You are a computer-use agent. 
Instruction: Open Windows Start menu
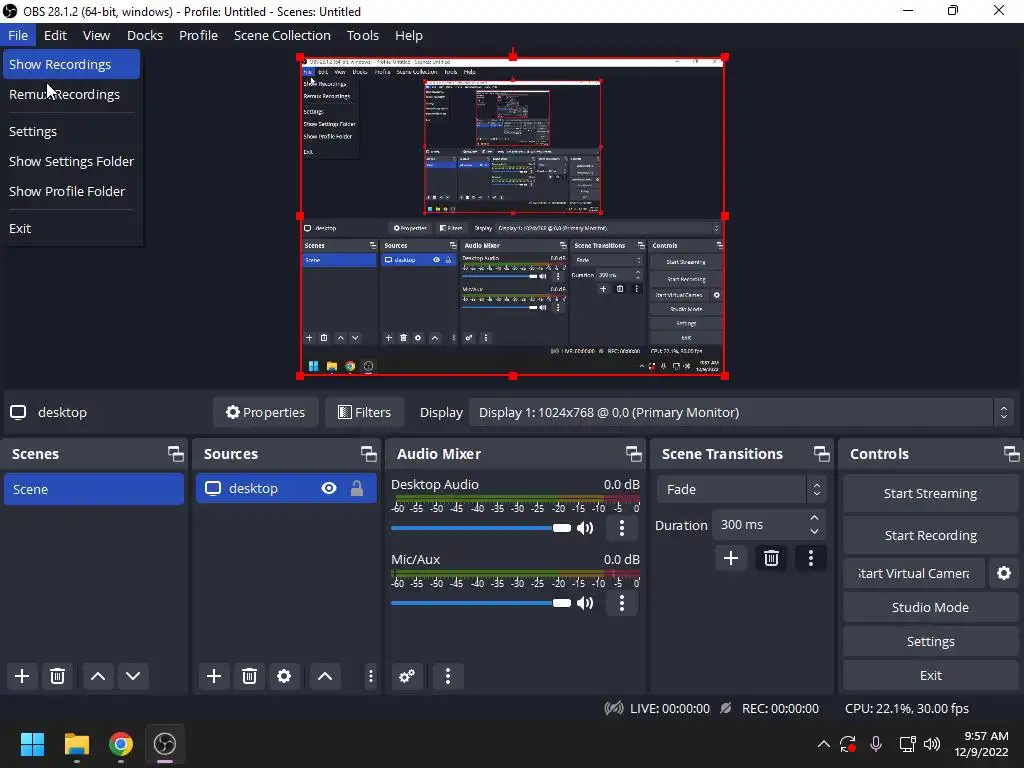coord(32,744)
